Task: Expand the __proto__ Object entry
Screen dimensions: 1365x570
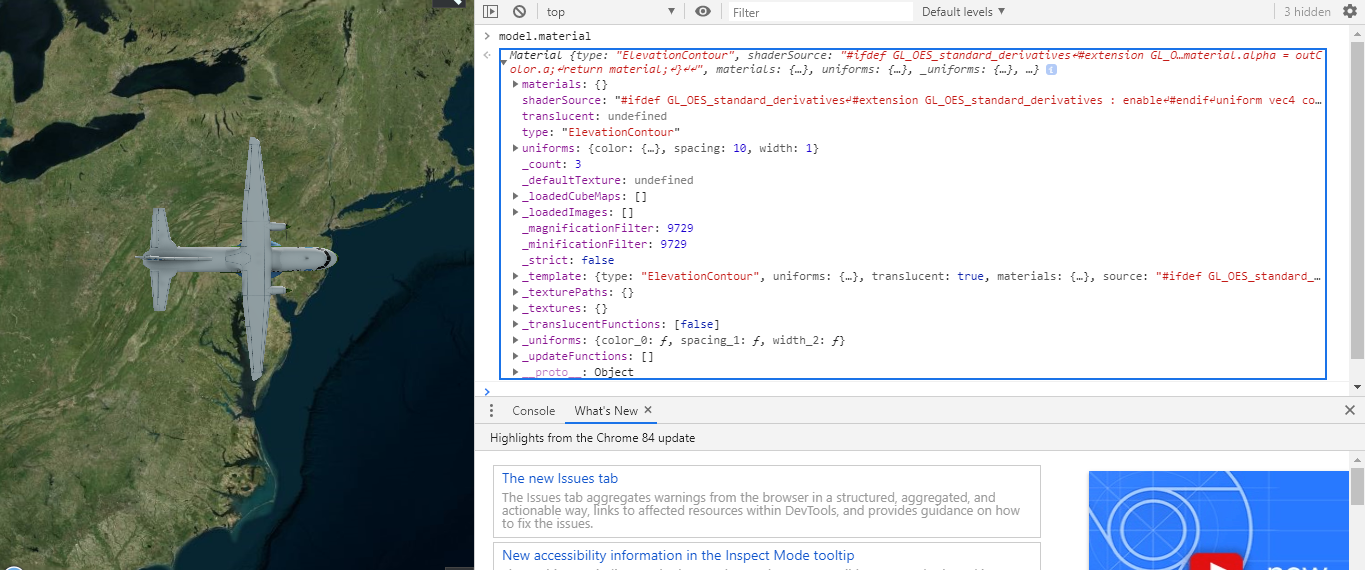Action: [x=515, y=372]
